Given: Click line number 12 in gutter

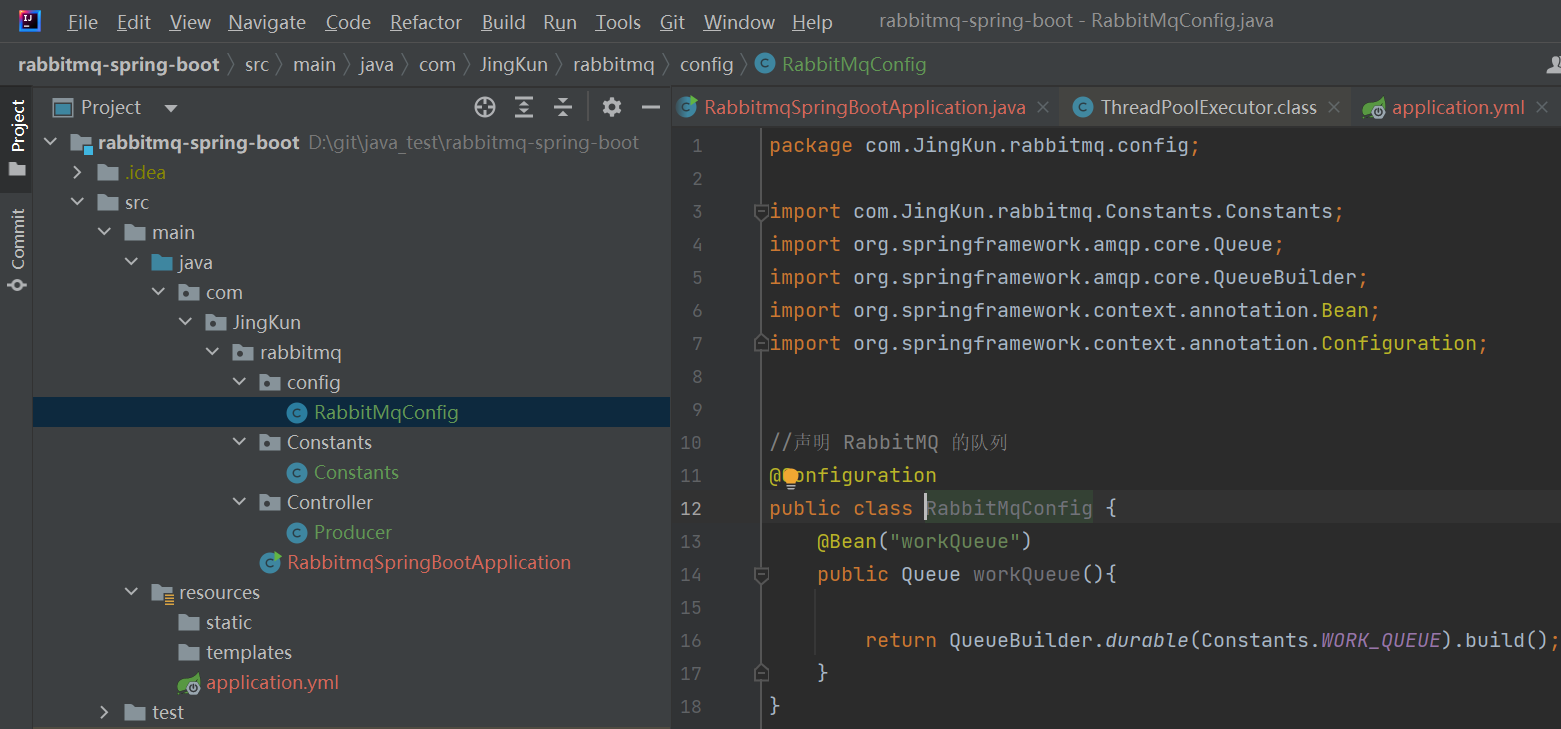Looking at the screenshot, I should click(691, 508).
